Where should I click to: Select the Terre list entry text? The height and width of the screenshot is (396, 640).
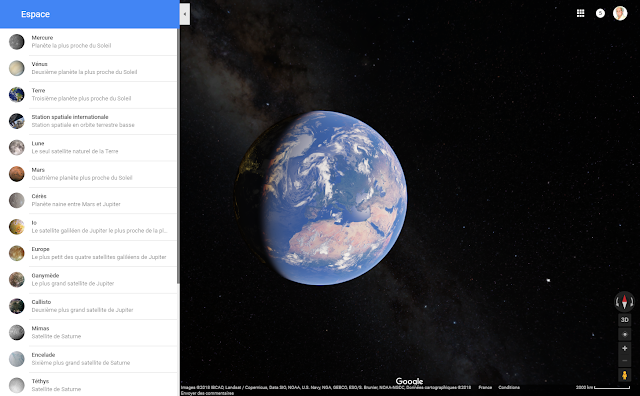click(x=38, y=91)
